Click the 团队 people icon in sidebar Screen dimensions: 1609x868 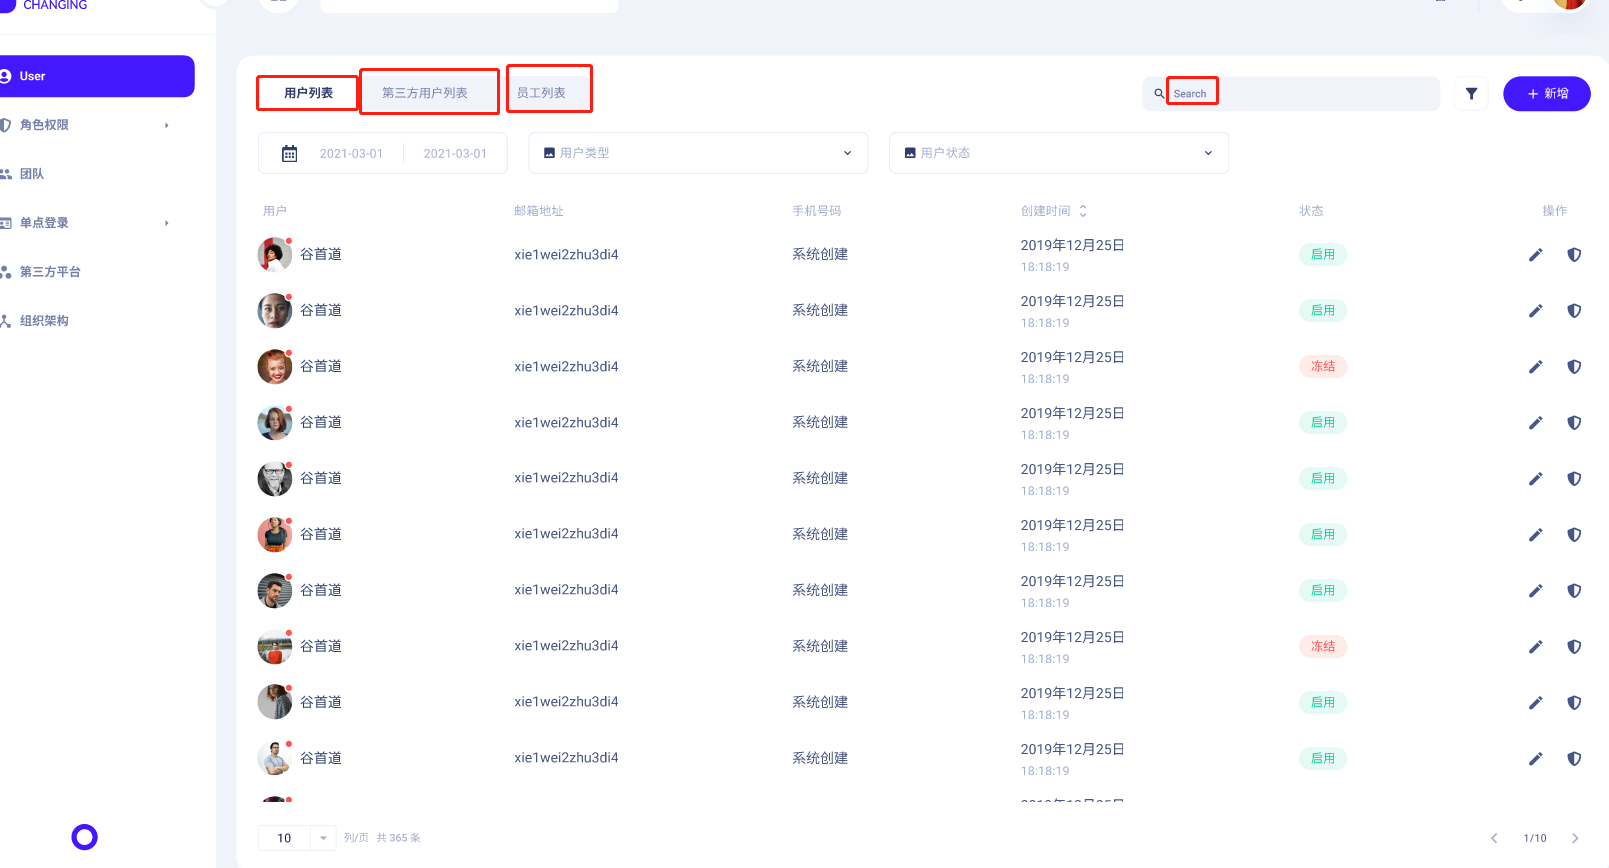coord(6,174)
